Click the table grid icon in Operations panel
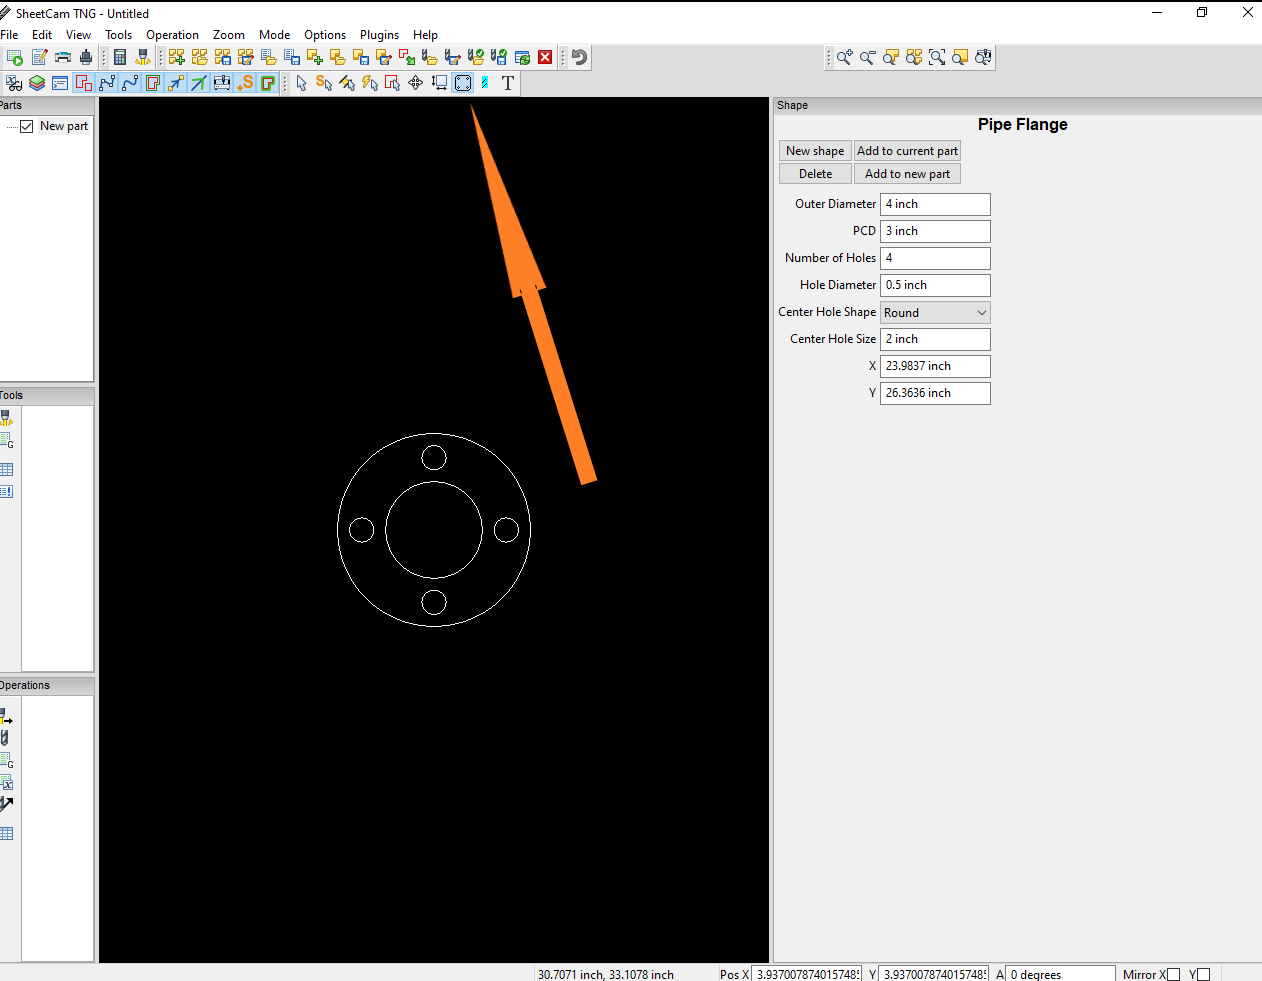Screen dimensions: 1262x981 point(7,833)
